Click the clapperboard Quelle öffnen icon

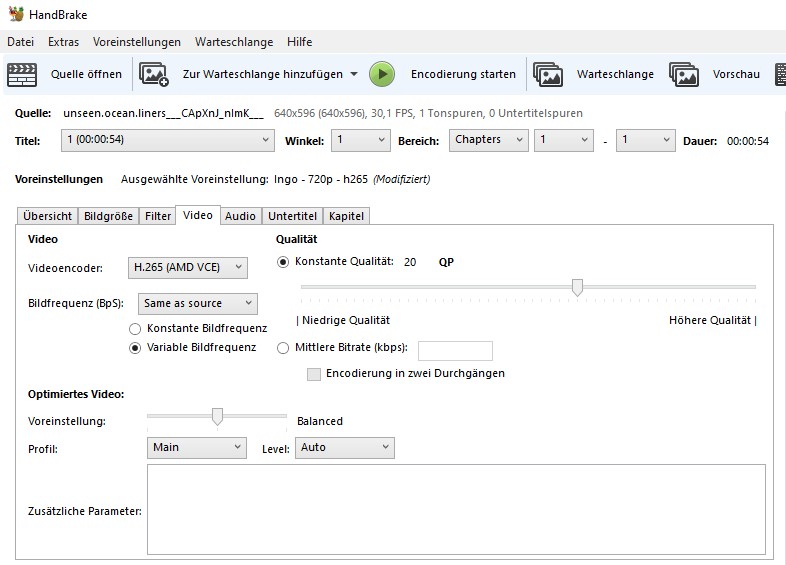tap(22, 75)
